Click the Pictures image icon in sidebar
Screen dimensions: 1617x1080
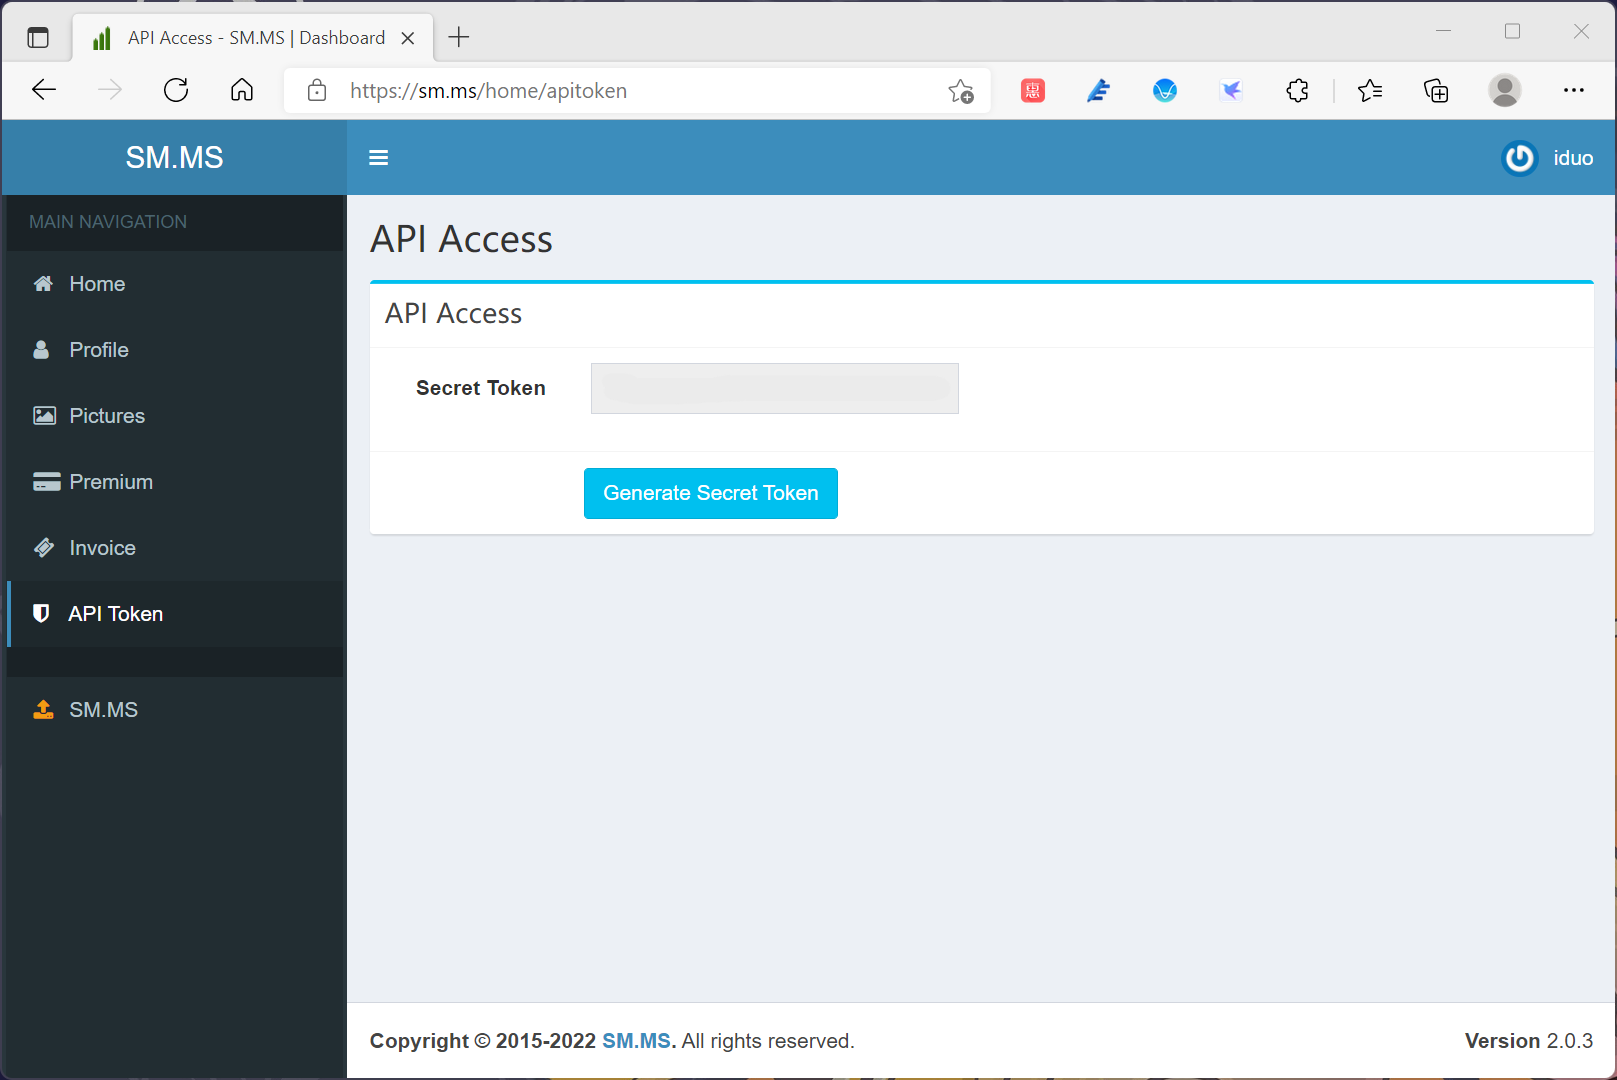[x=44, y=416]
